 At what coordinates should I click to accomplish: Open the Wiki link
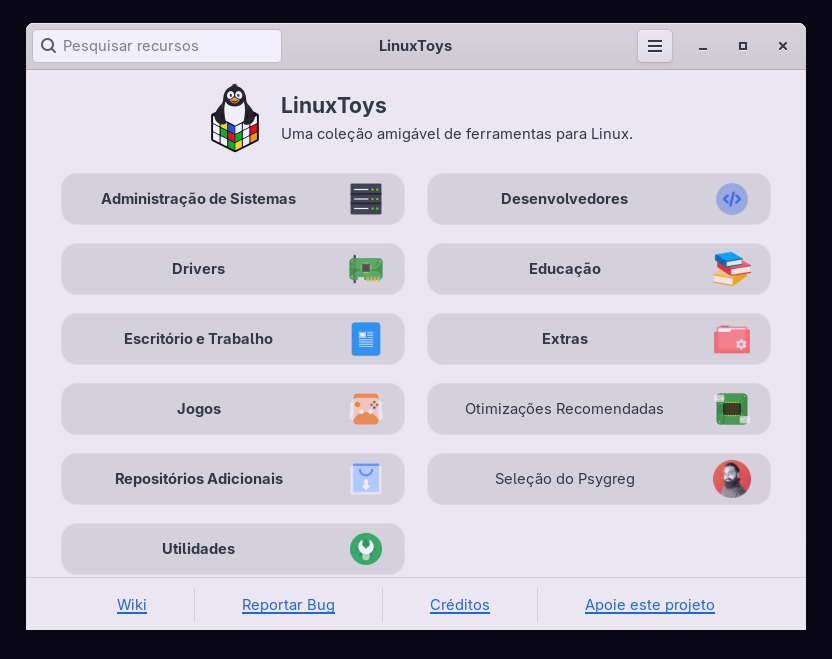point(132,605)
